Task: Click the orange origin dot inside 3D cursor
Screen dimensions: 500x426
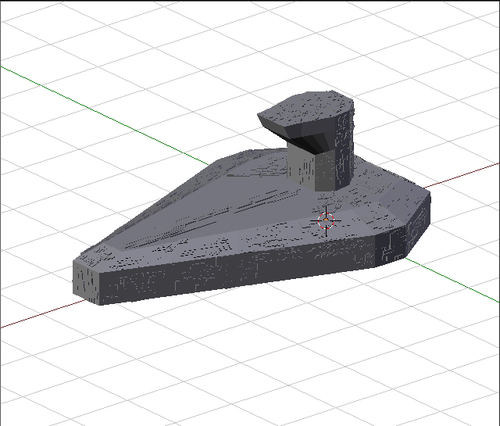Action: pyautogui.click(x=326, y=220)
